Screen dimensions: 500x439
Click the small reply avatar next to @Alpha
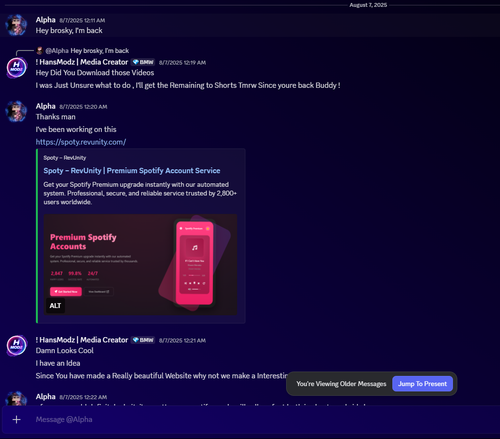click(40, 51)
